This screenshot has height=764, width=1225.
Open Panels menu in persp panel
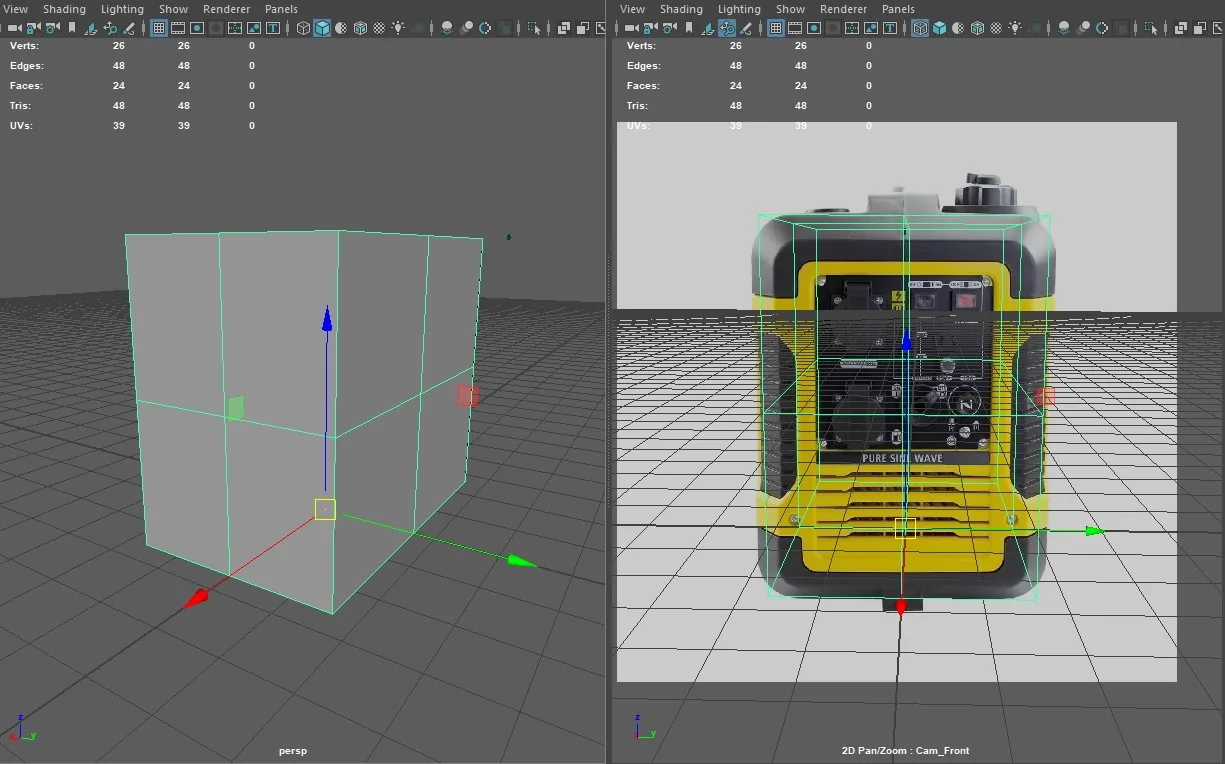point(281,9)
